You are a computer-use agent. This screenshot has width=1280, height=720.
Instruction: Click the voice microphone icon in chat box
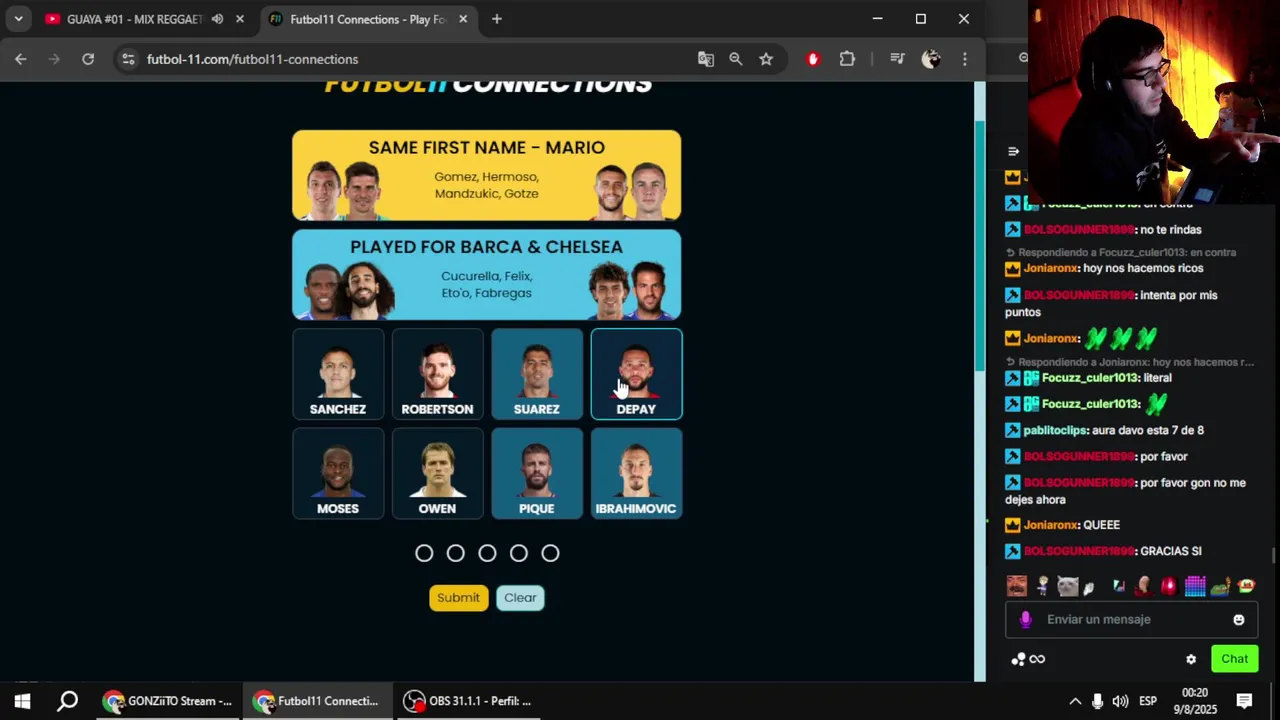(x=1025, y=619)
